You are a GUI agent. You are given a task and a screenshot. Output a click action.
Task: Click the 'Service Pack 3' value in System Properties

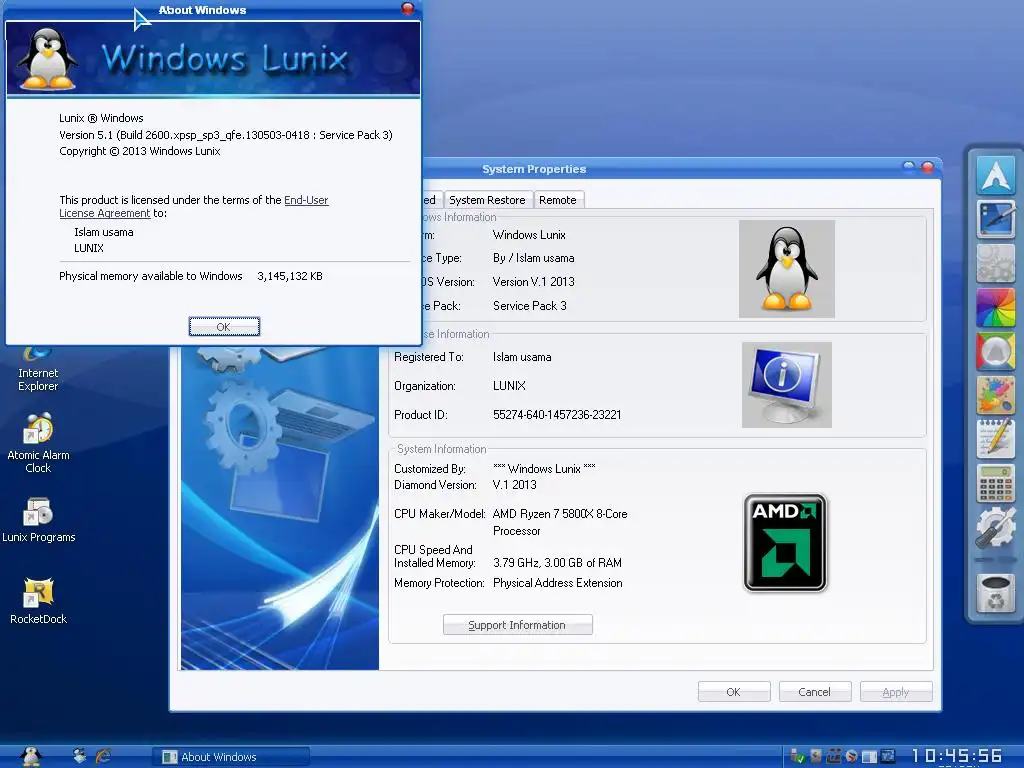click(x=530, y=306)
